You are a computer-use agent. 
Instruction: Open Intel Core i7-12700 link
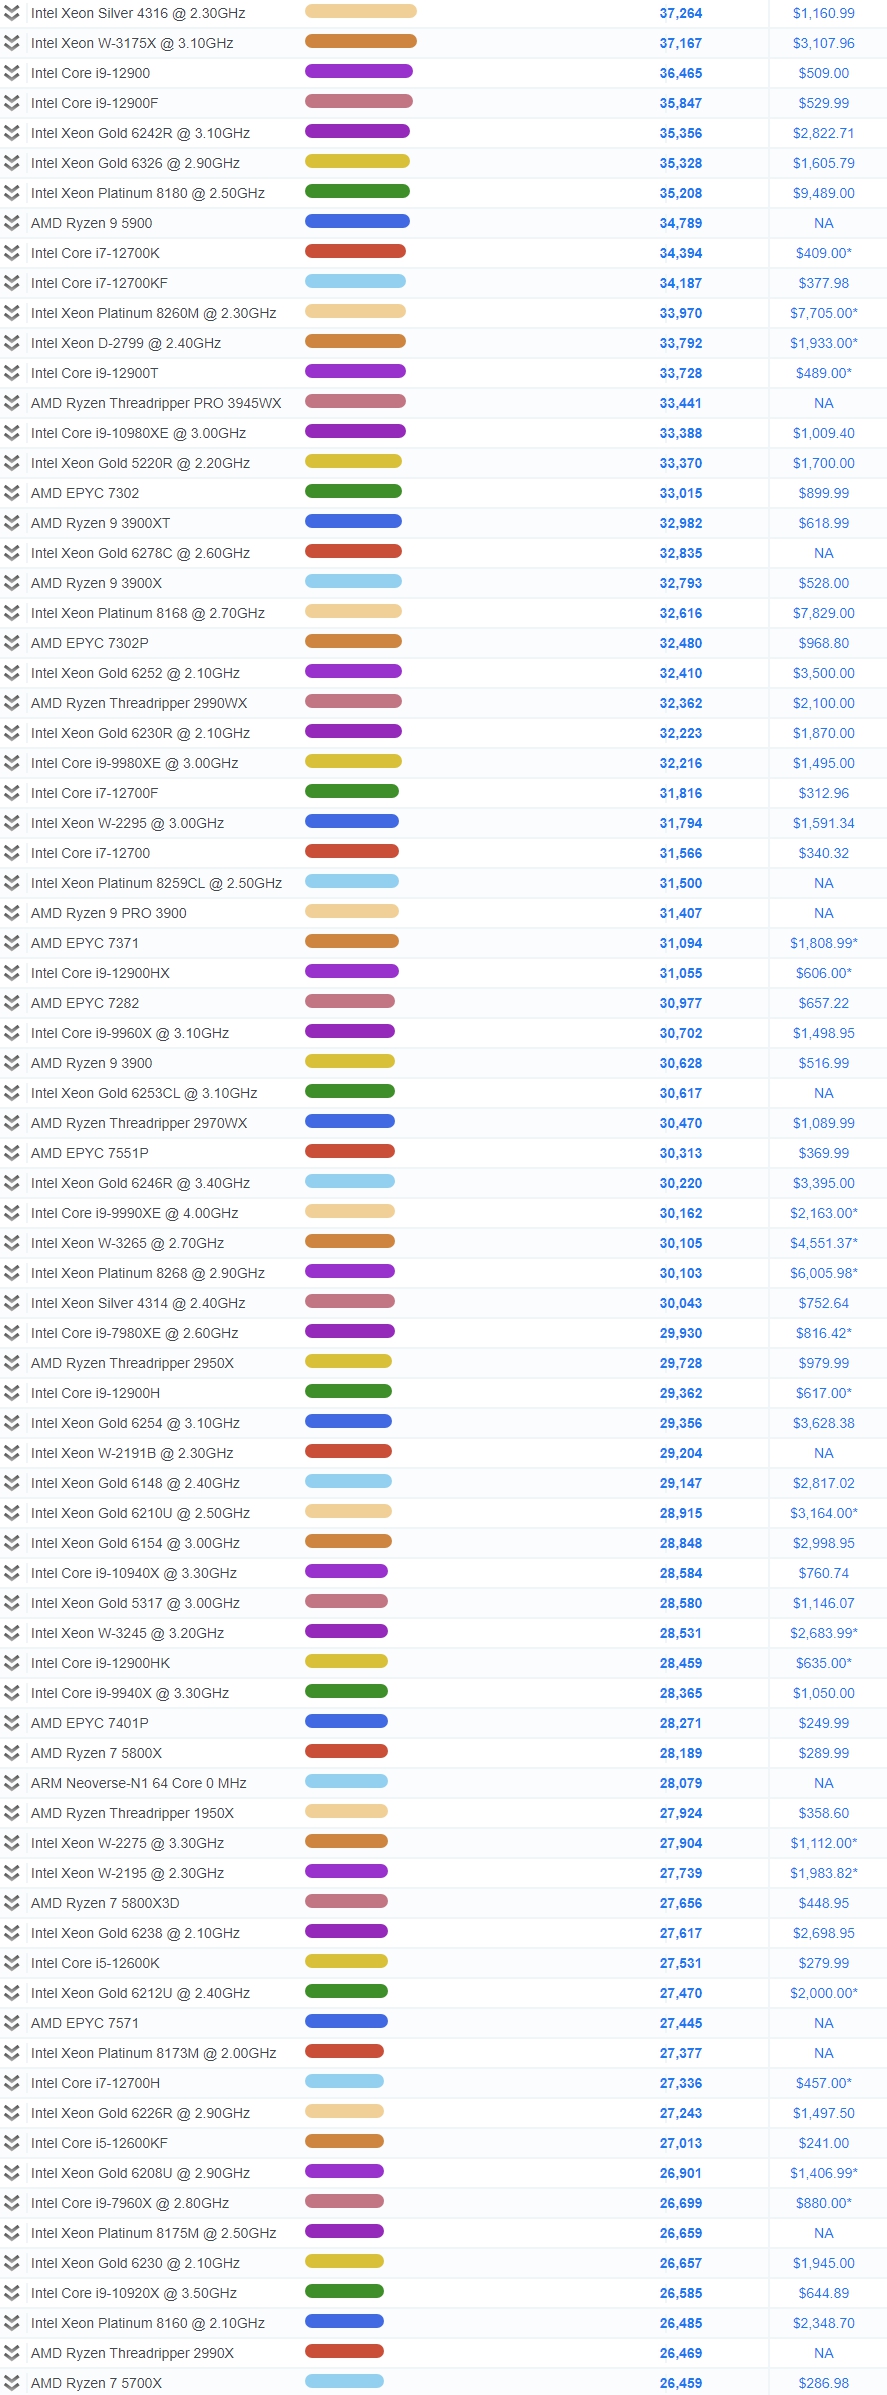tap(90, 853)
